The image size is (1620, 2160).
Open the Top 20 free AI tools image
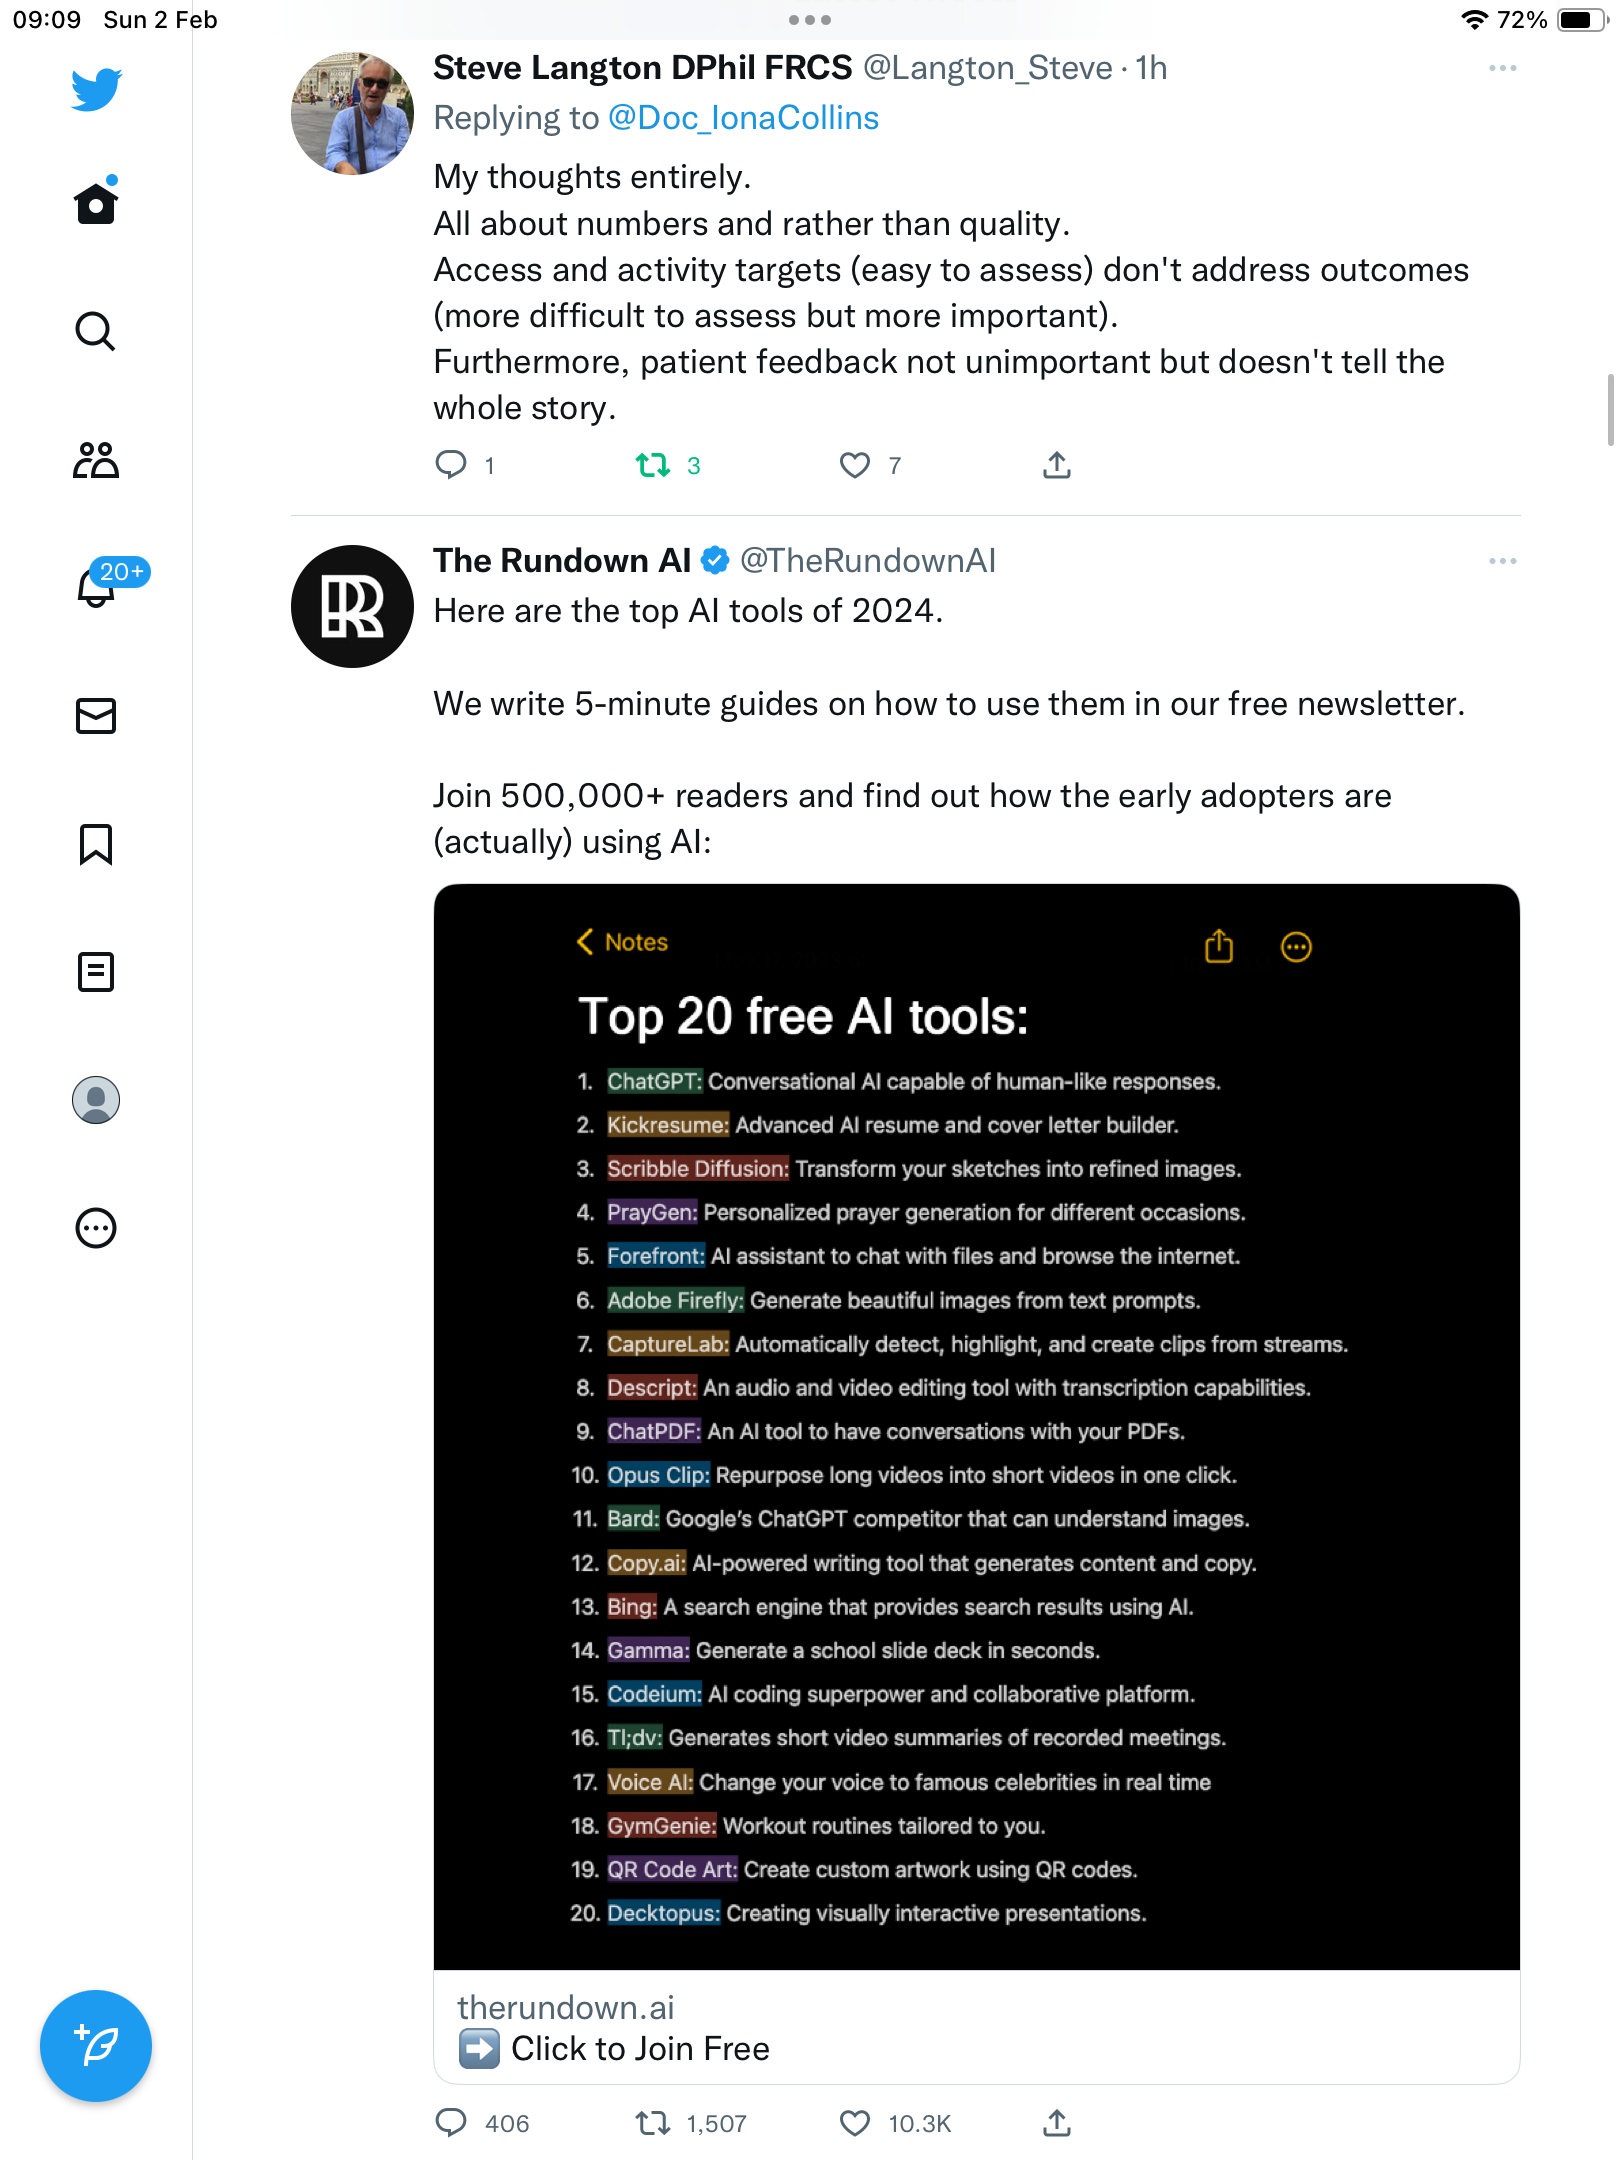(977, 1427)
